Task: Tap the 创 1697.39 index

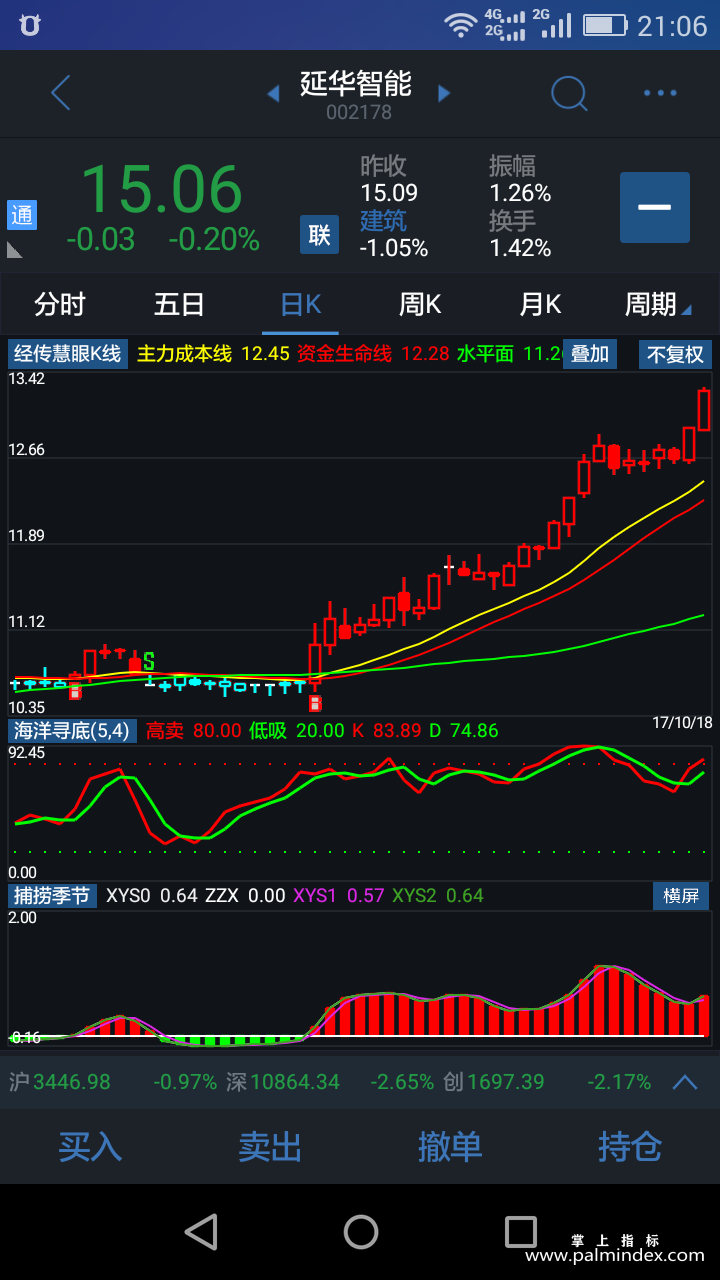Action: pyautogui.click(x=494, y=1082)
